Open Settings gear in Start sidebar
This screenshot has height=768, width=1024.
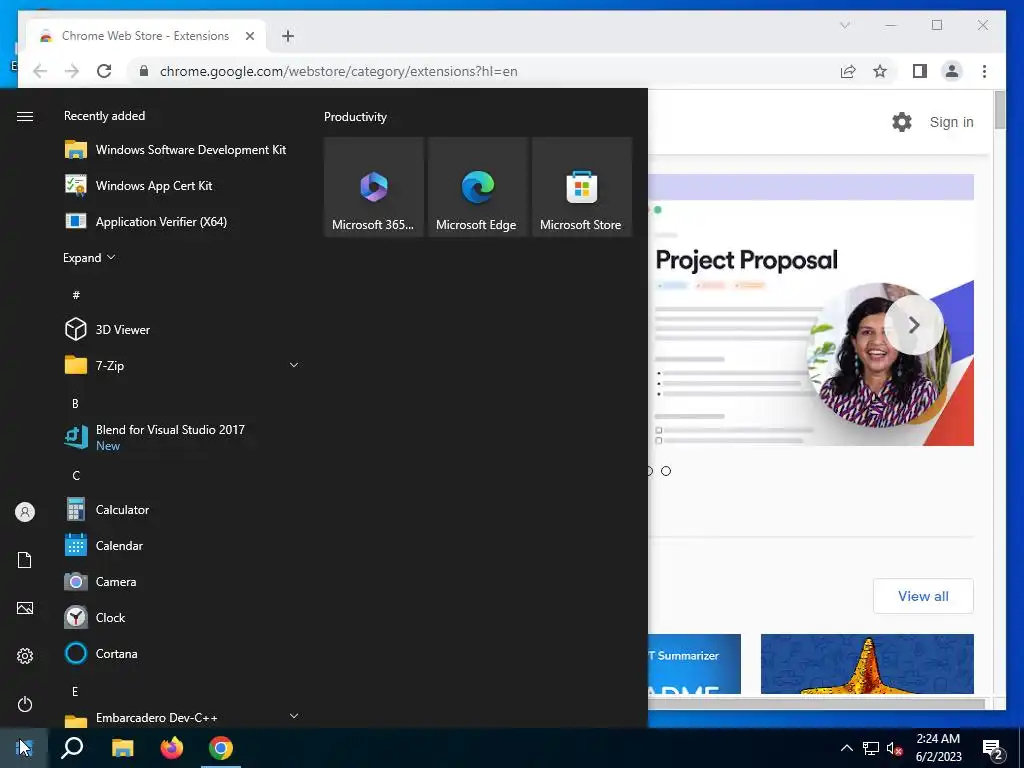click(x=25, y=656)
